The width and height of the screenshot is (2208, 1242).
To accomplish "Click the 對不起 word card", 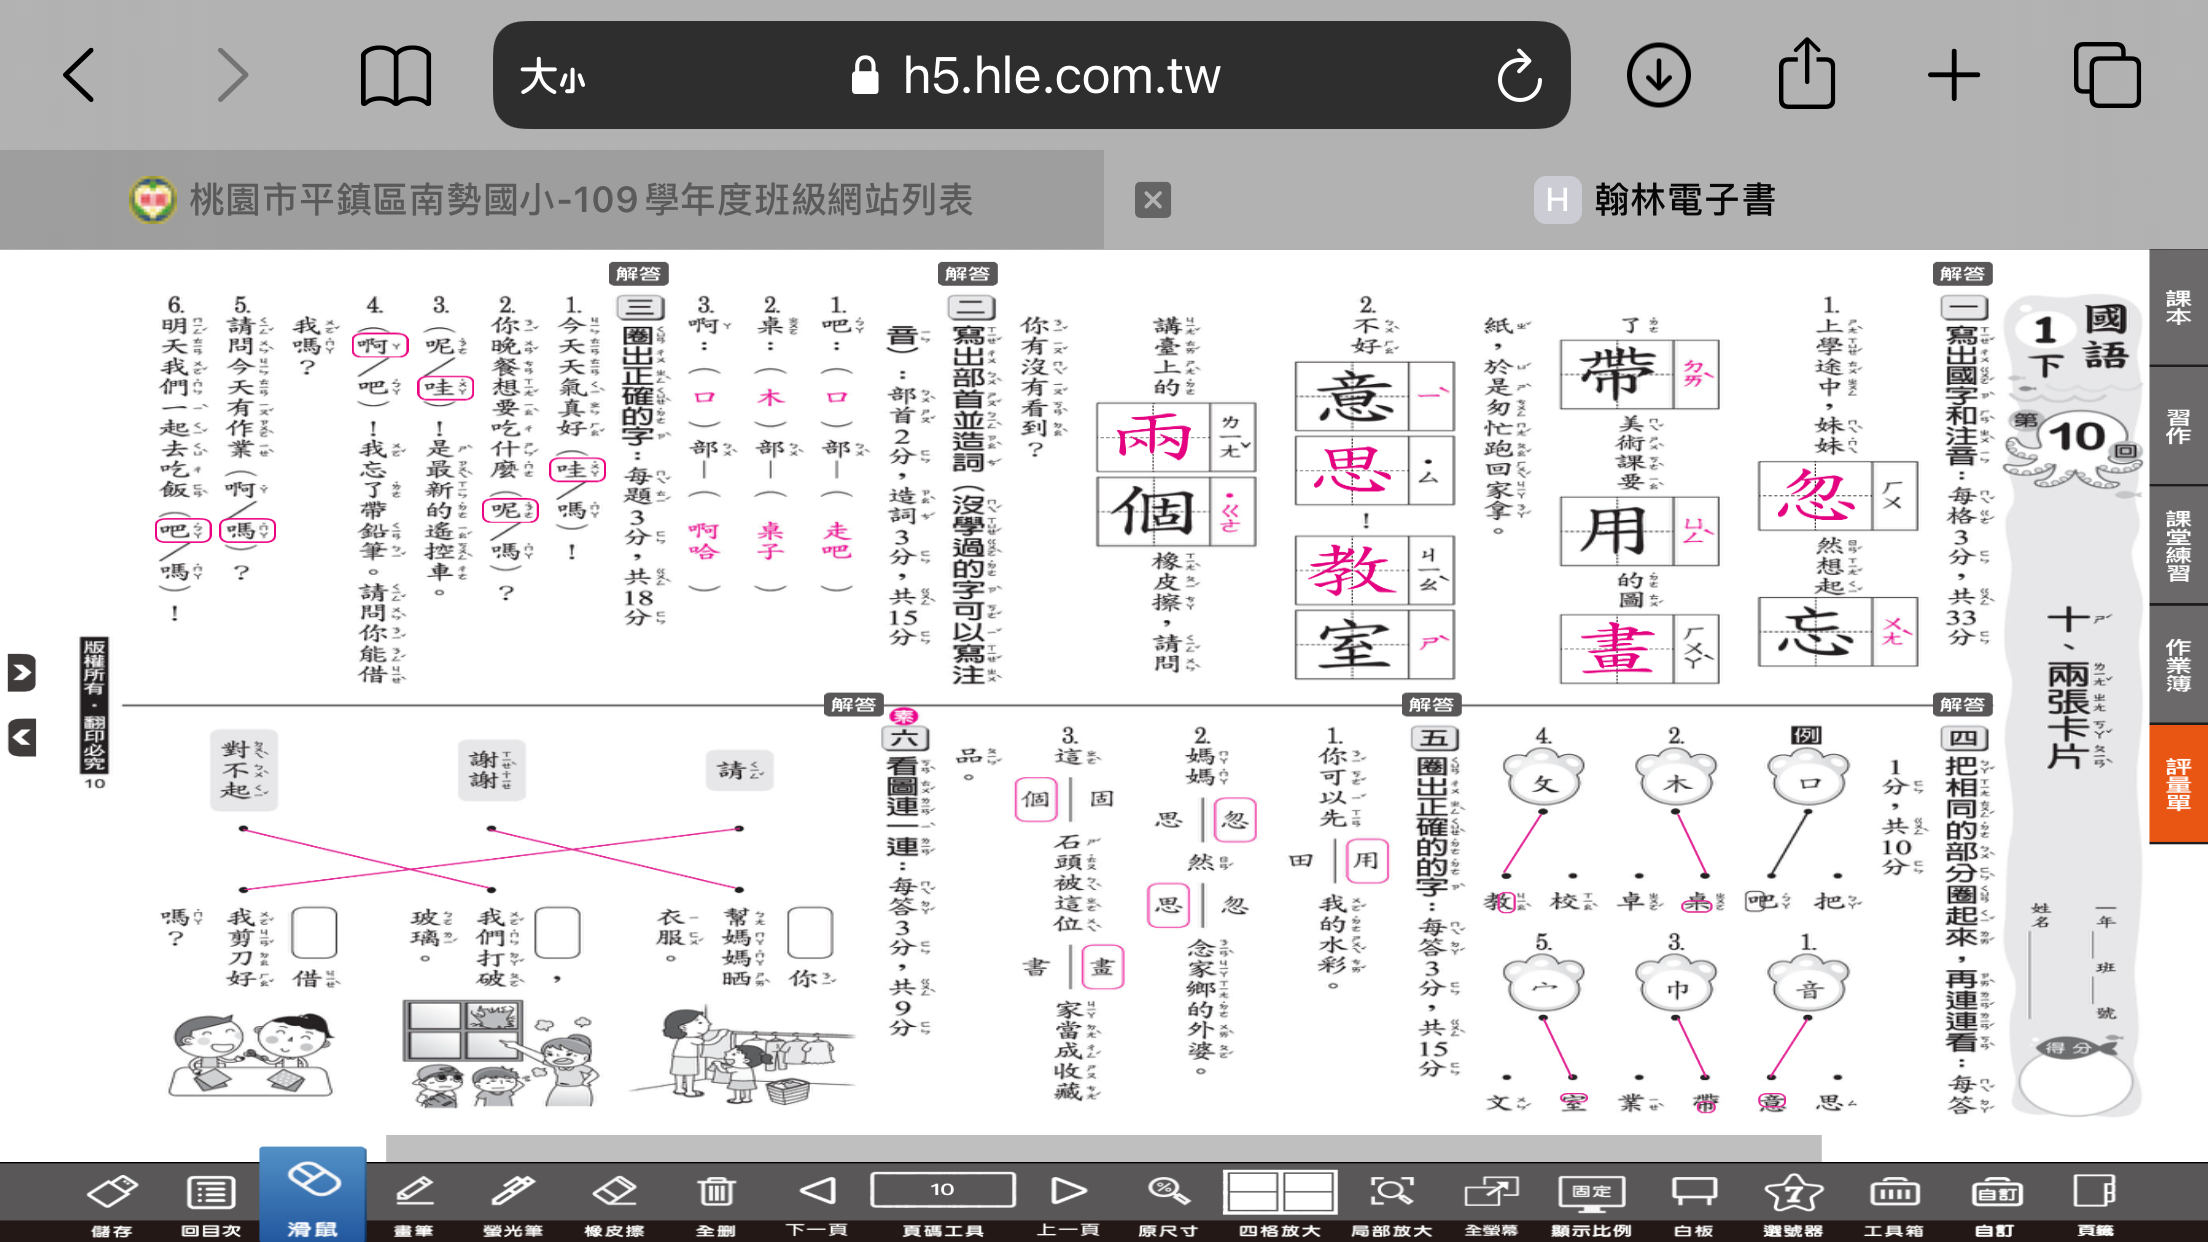I will pyautogui.click(x=244, y=770).
